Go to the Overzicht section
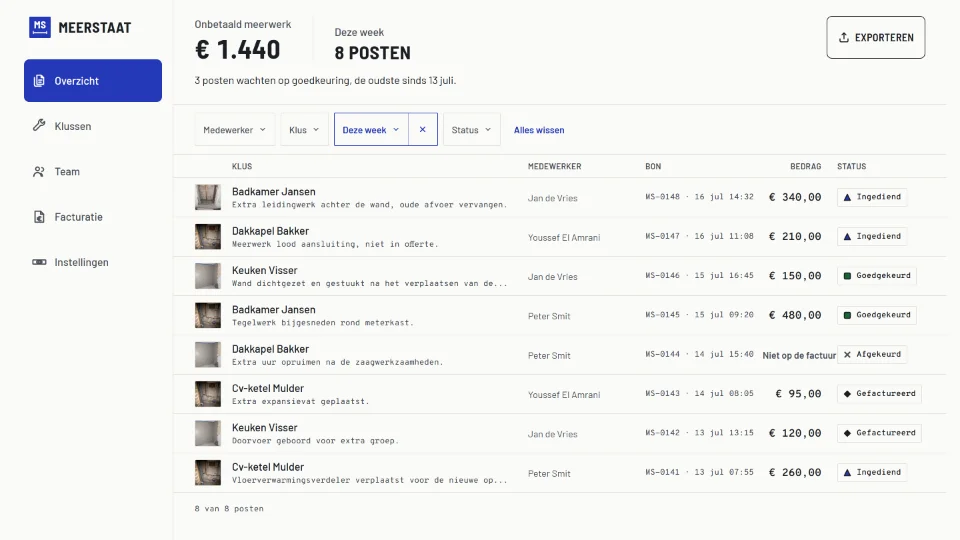The width and height of the screenshot is (960, 540). (93, 80)
